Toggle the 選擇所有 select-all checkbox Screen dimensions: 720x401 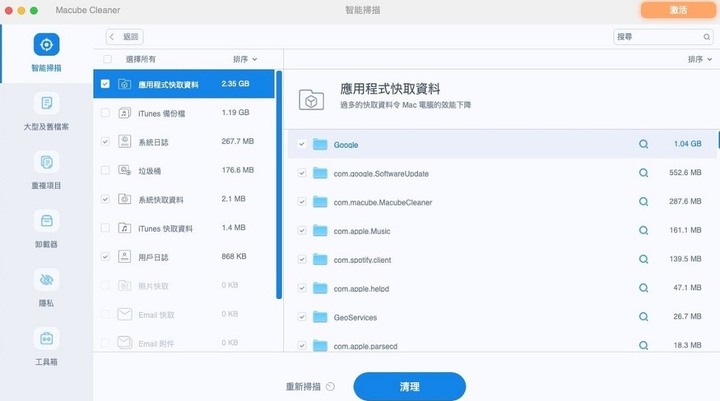107,59
